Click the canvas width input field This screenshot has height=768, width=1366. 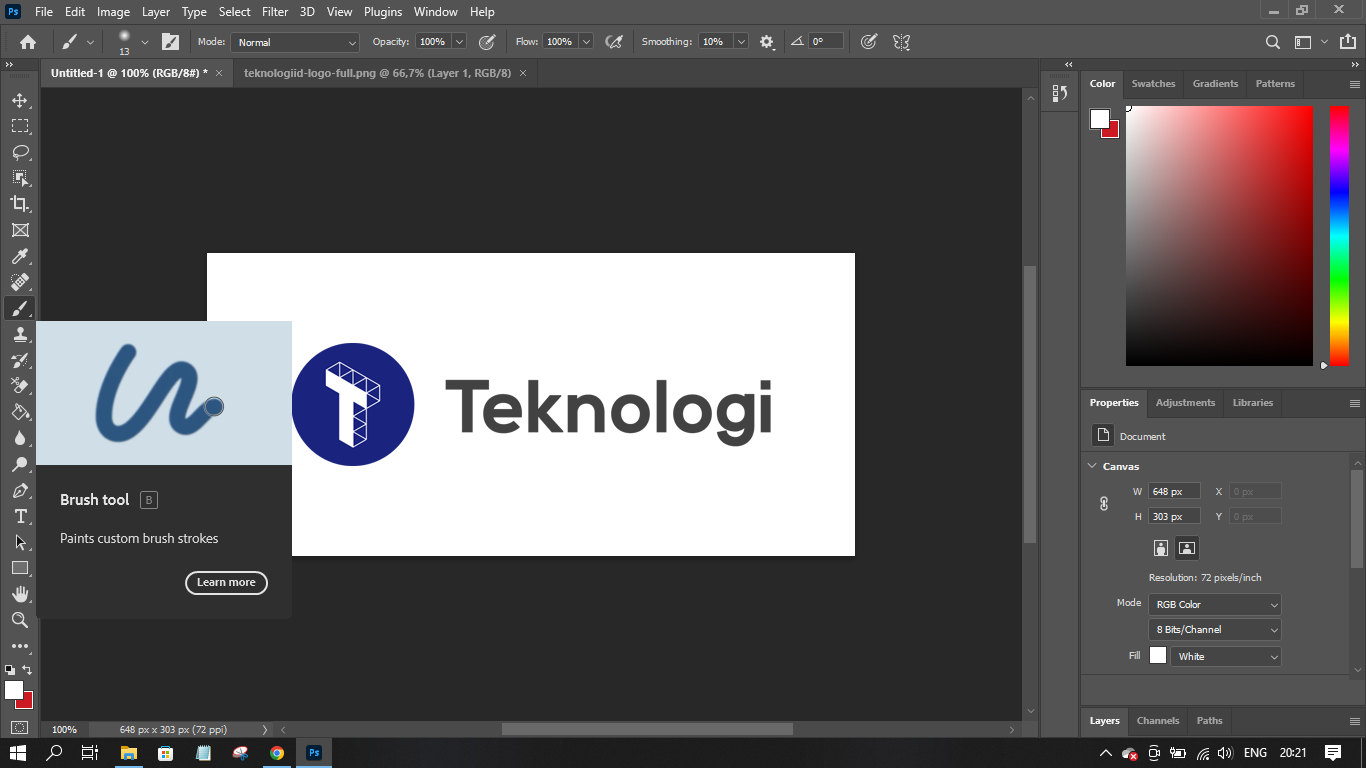[x=1174, y=491]
